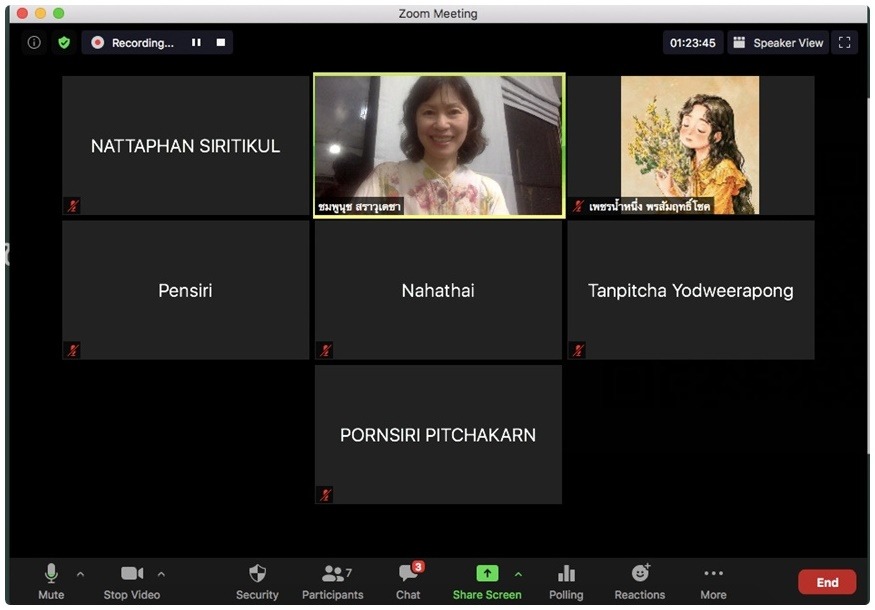This screenshot has height=610, width=875.
Task: Click the Share Screen button
Action: [486, 581]
